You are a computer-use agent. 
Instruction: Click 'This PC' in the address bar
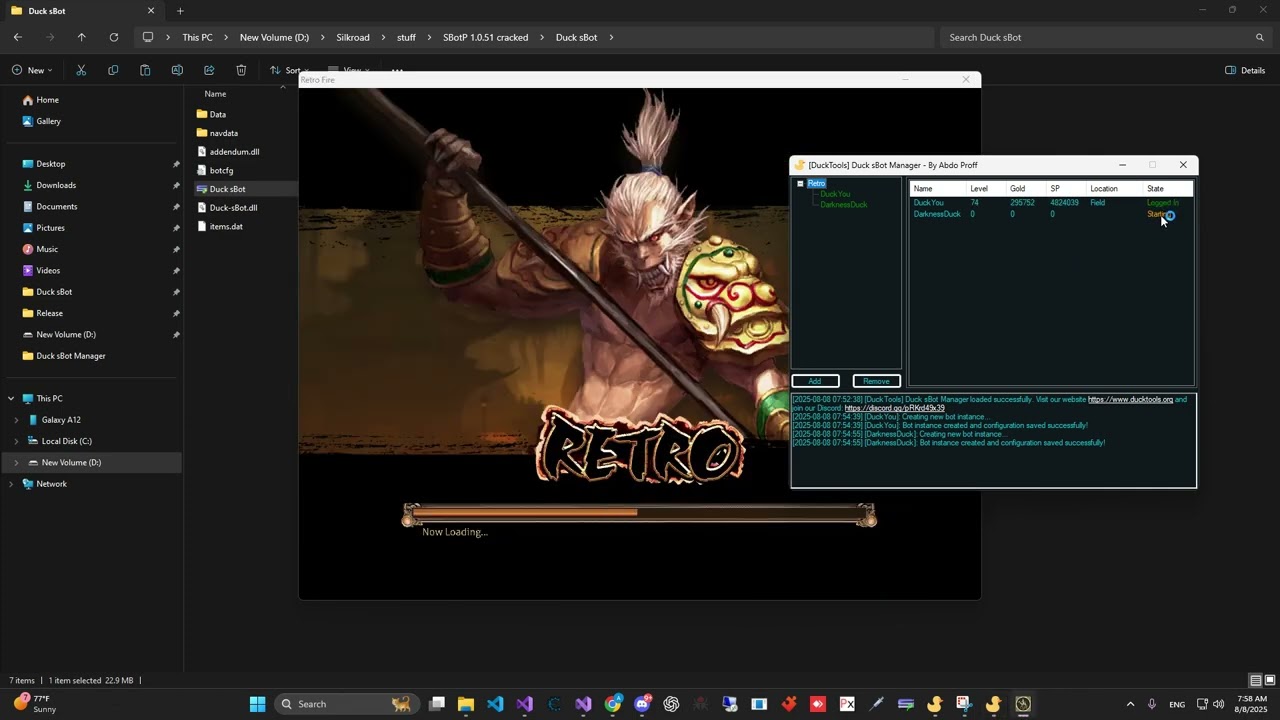pyautogui.click(x=197, y=37)
